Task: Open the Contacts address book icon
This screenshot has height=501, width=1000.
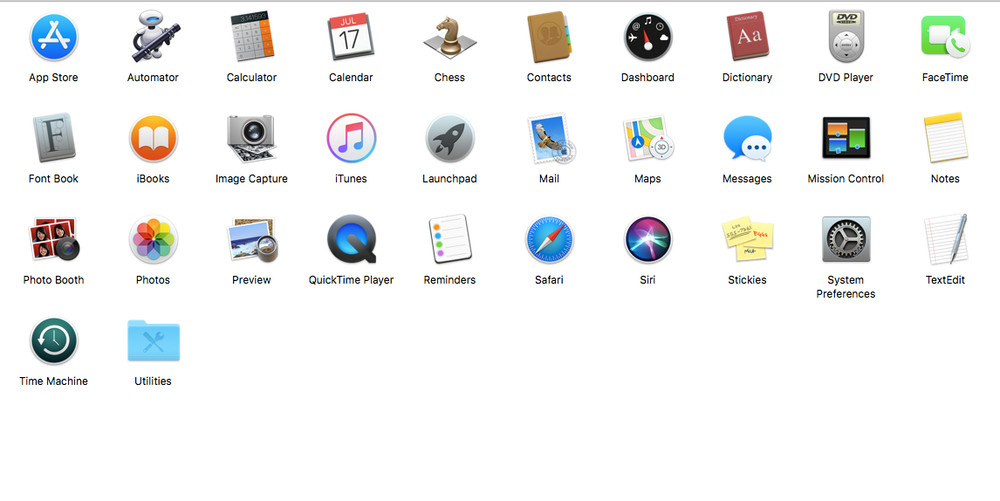Action: click(549, 37)
